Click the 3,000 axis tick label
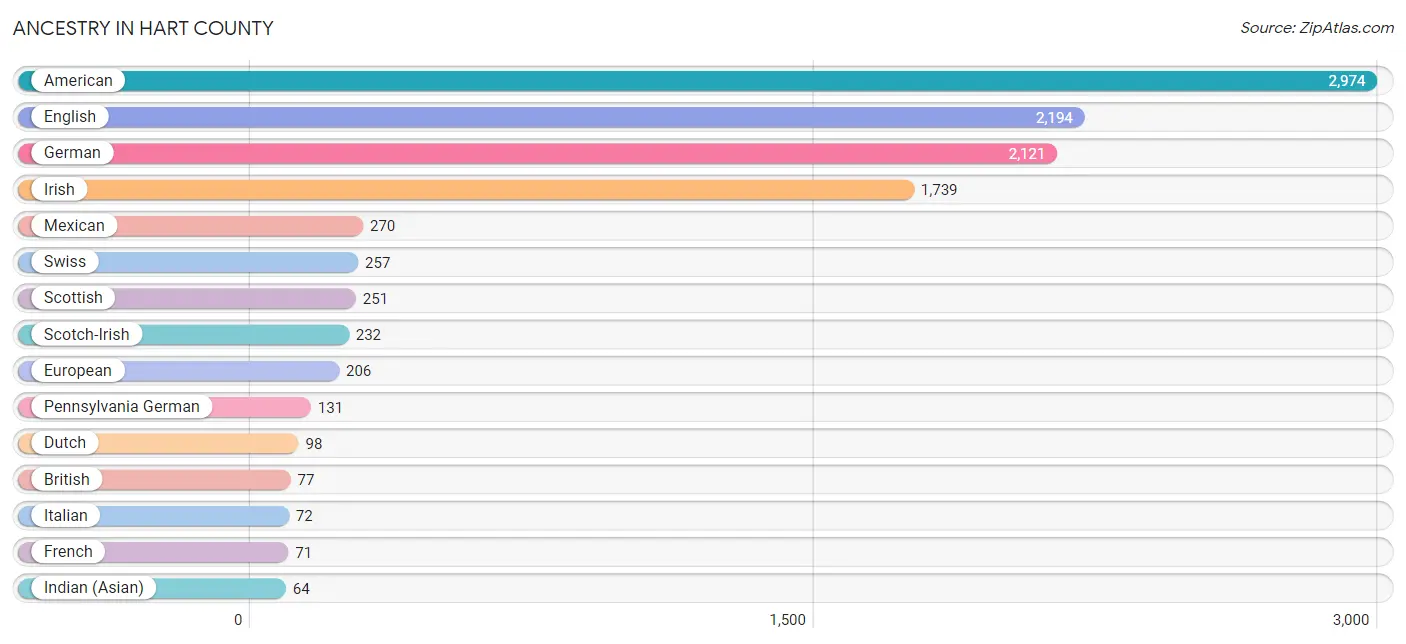The width and height of the screenshot is (1406, 644). coord(1350,620)
